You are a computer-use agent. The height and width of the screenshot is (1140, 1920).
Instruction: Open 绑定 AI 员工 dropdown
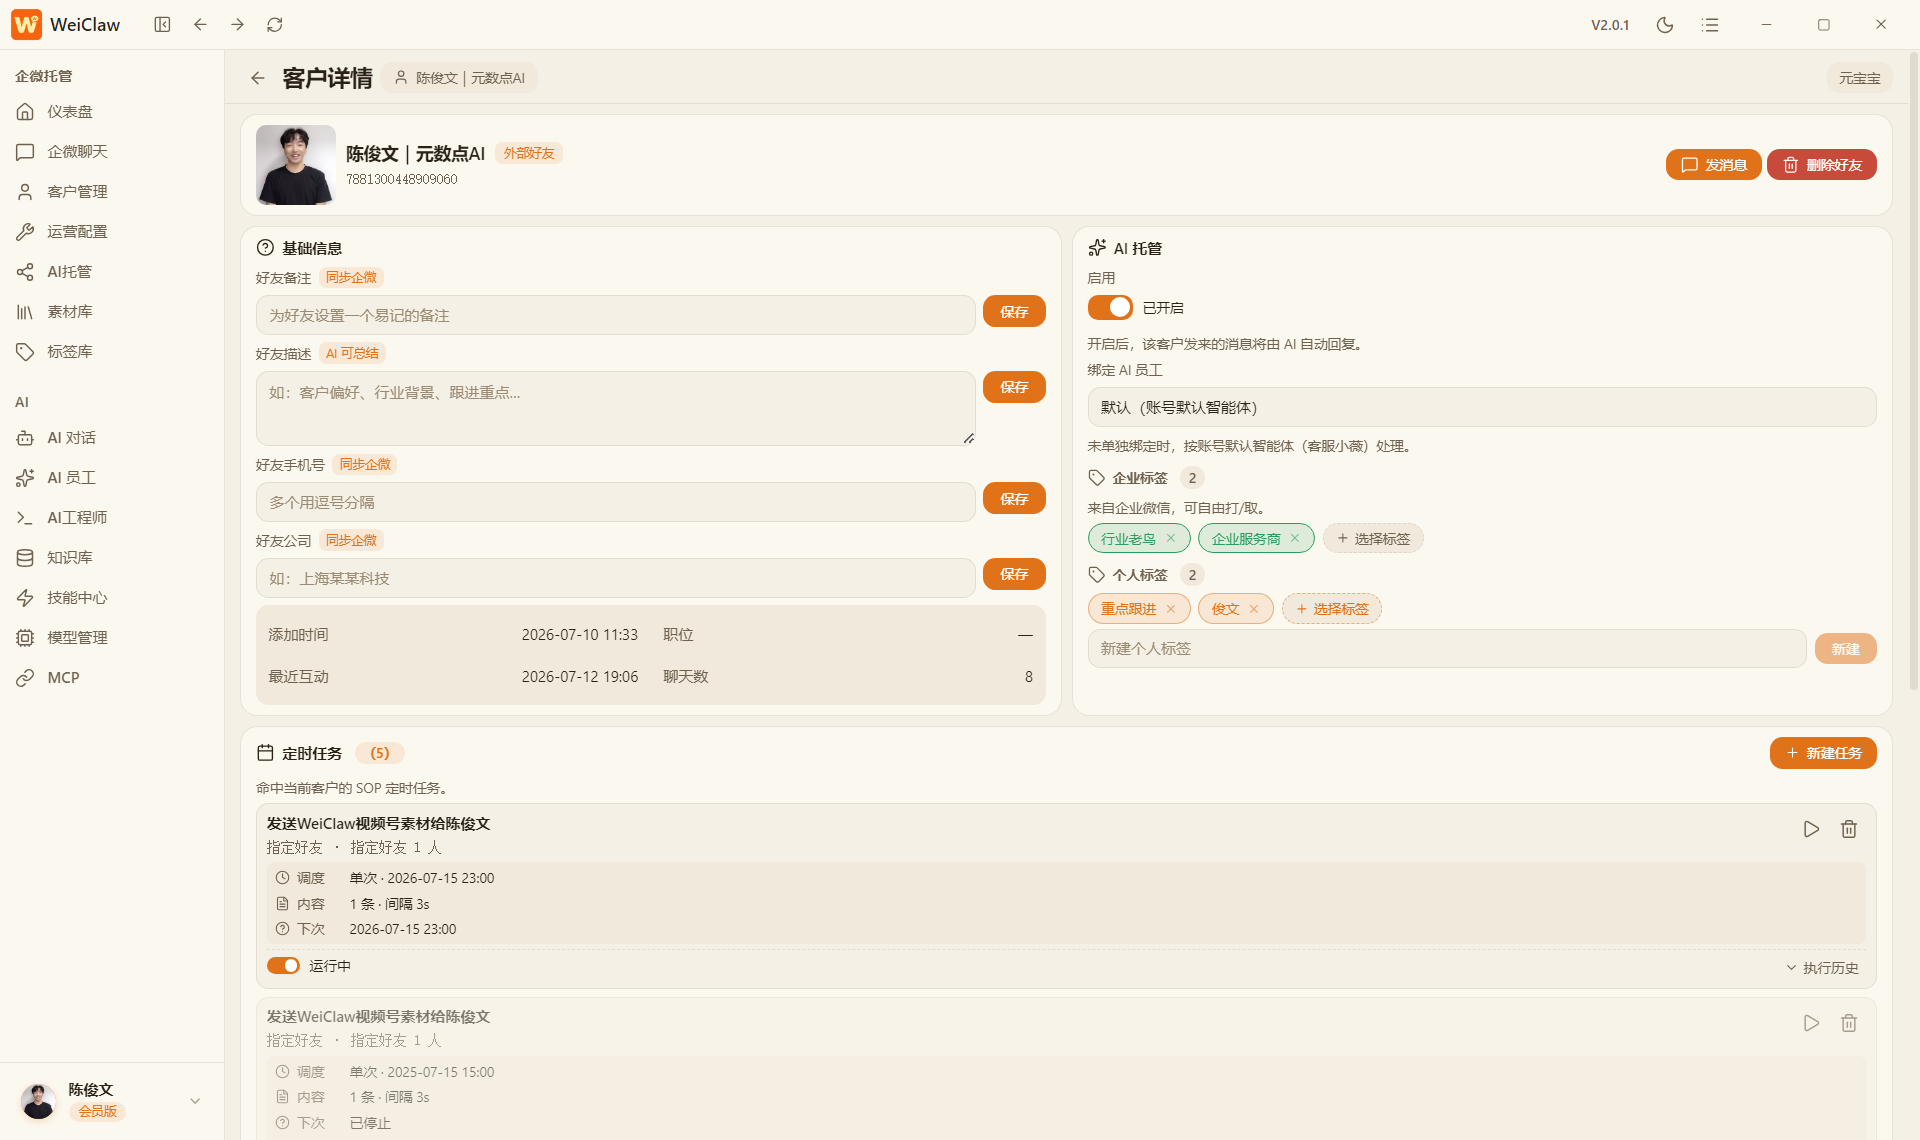[x=1481, y=407]
